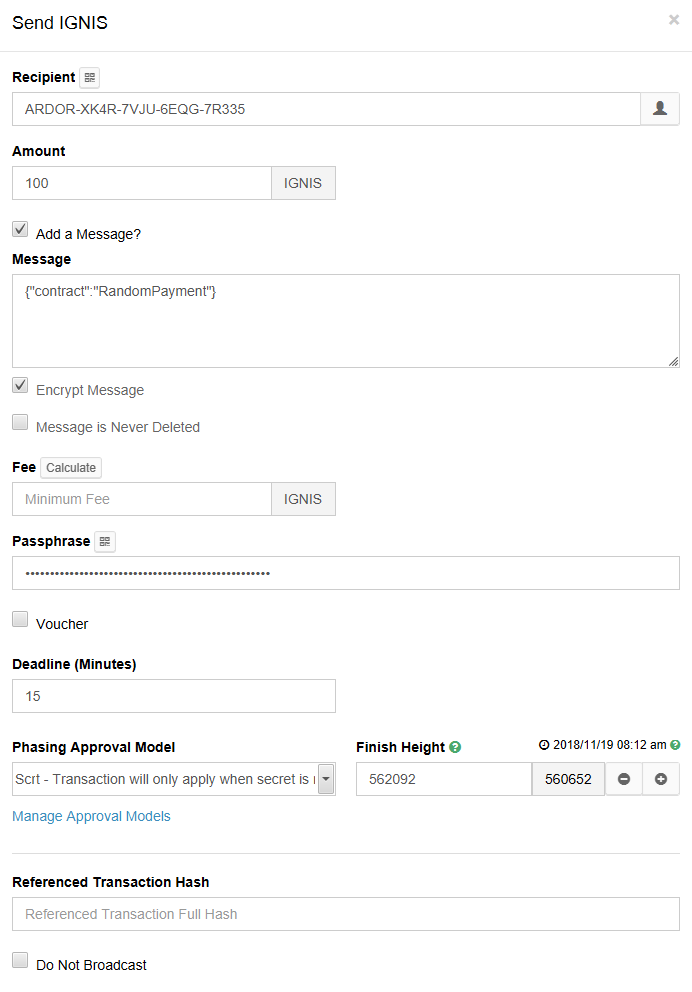Decrease finish height with minus button
The width and height of the screenshot is (692, 992).
[x=624, y=779]
